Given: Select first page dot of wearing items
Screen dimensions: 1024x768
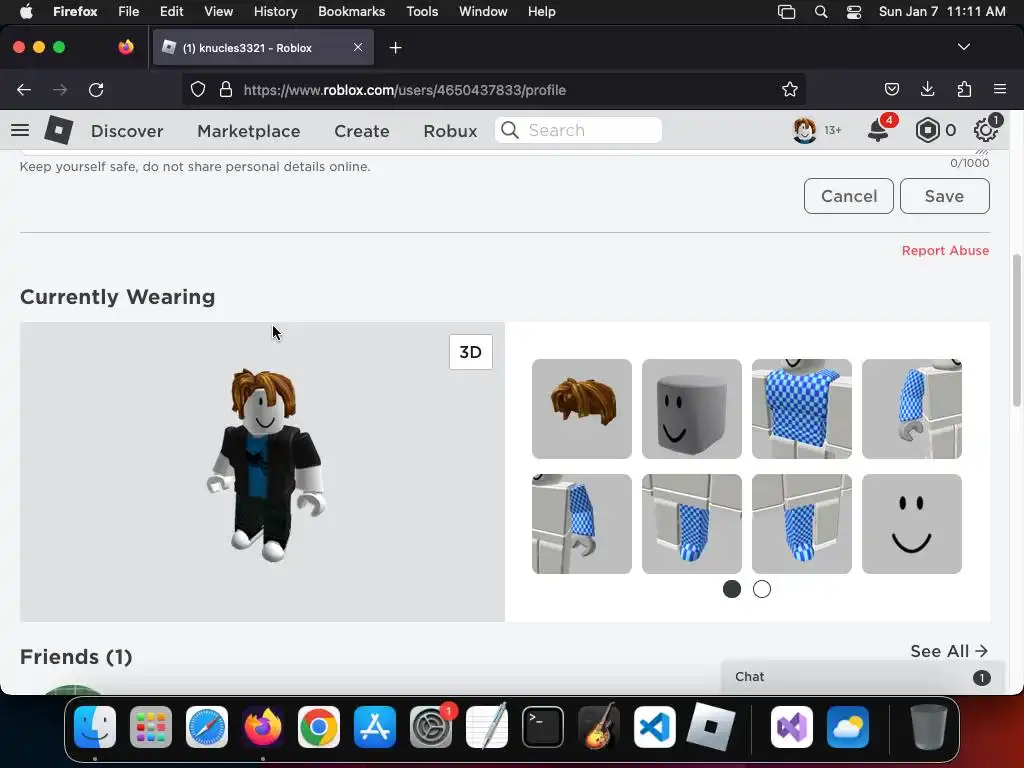Looking at the screenshot, I should 731,589.
